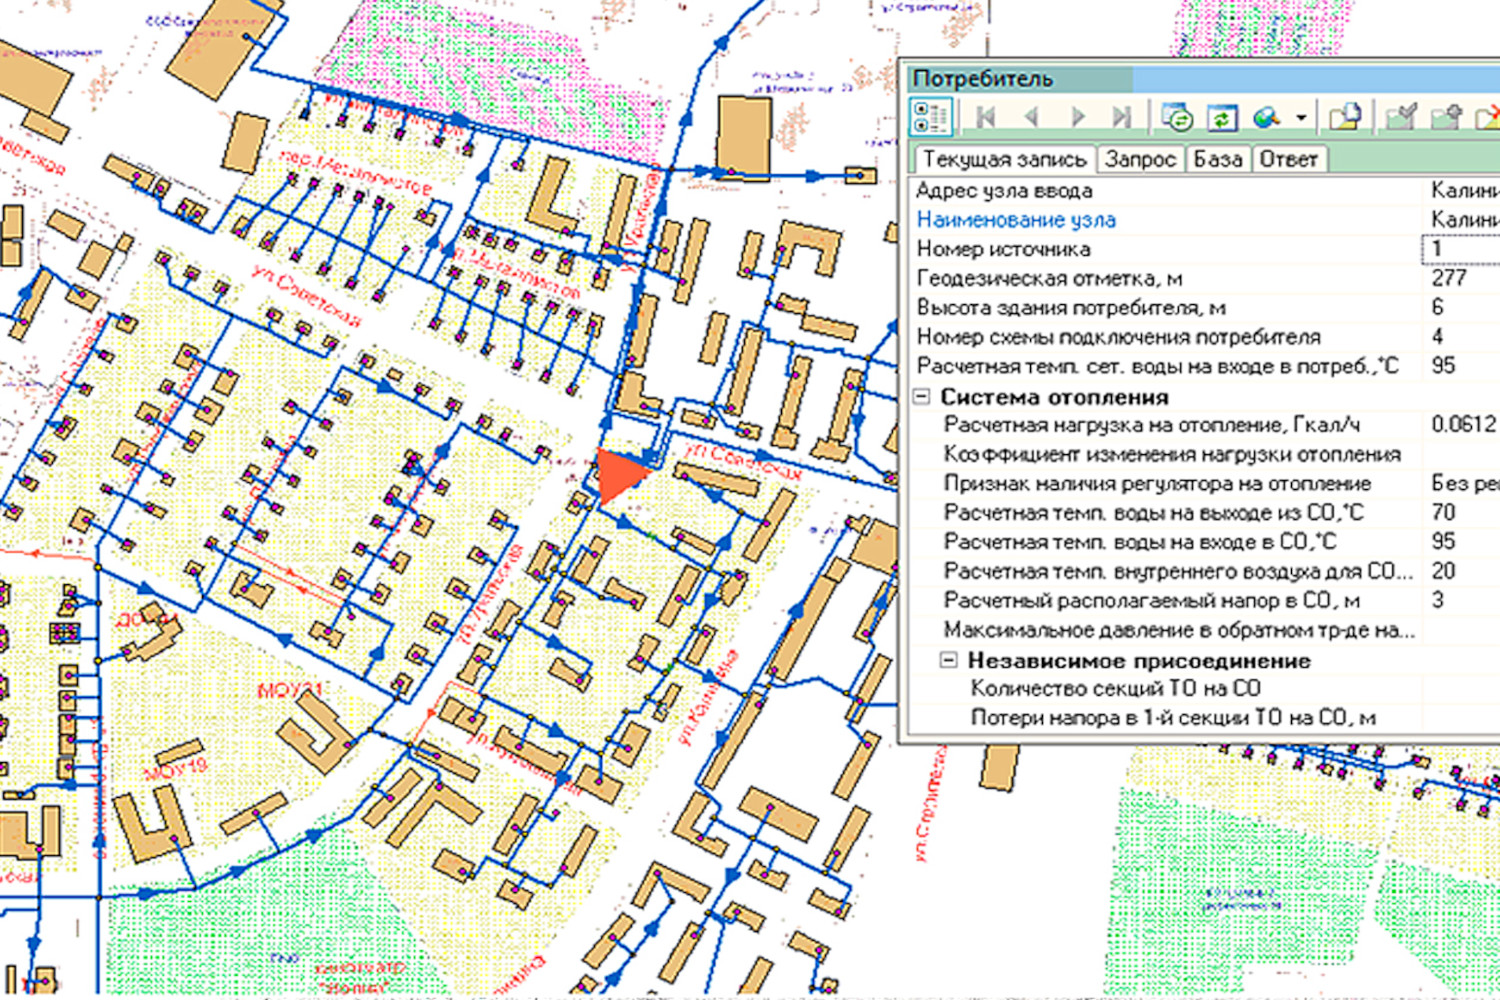Select Расчетная темп. сет. воды на входе row
Viewport: 1500px width, 1000px height.
click(1204, 366)
